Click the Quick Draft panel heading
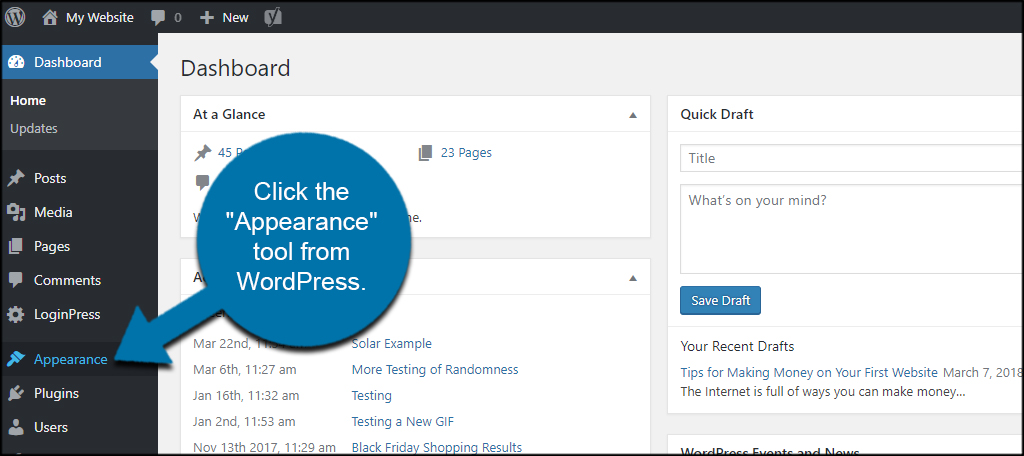 tap(716, 114)
